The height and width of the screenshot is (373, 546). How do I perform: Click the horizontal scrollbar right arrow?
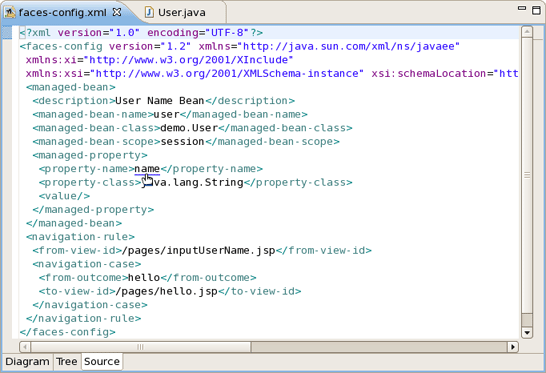513,347
